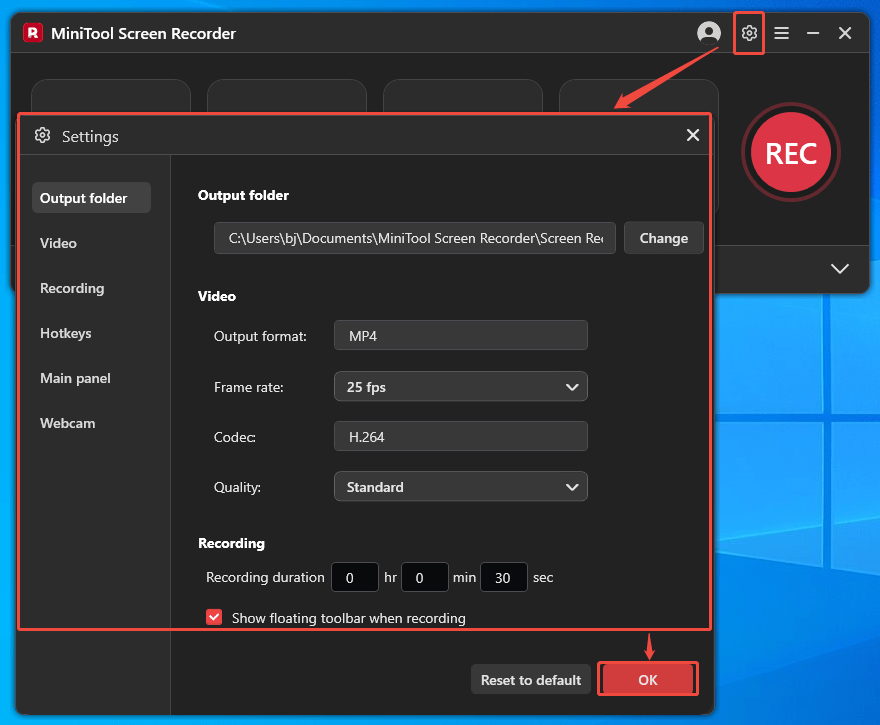The width and height of the screenshot is (880, 725).
Task: Click the output folder path field
Action: pos(415,238)
